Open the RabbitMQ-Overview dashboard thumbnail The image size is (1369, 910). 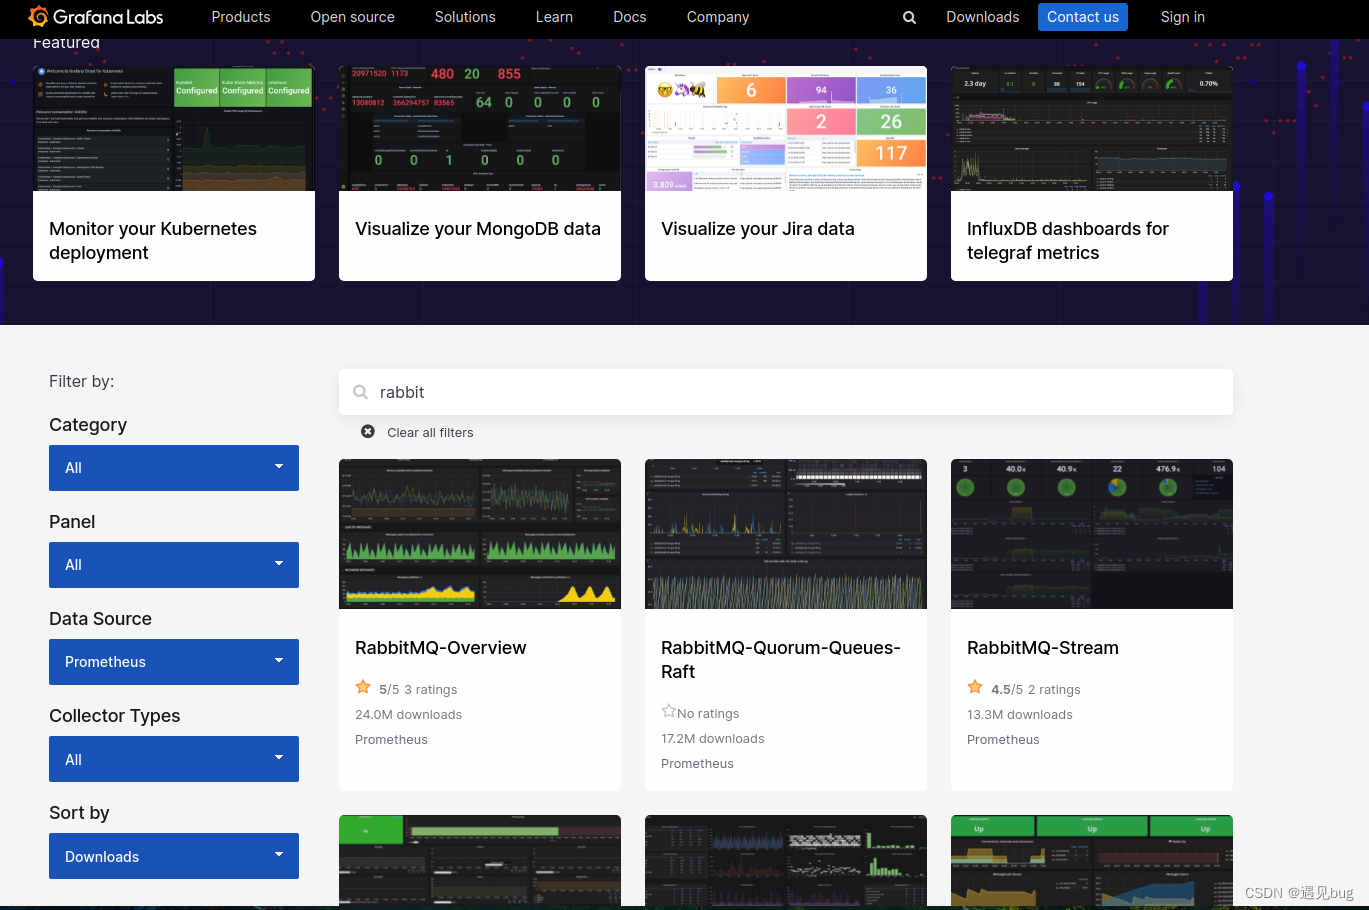[x=480, y=534]
